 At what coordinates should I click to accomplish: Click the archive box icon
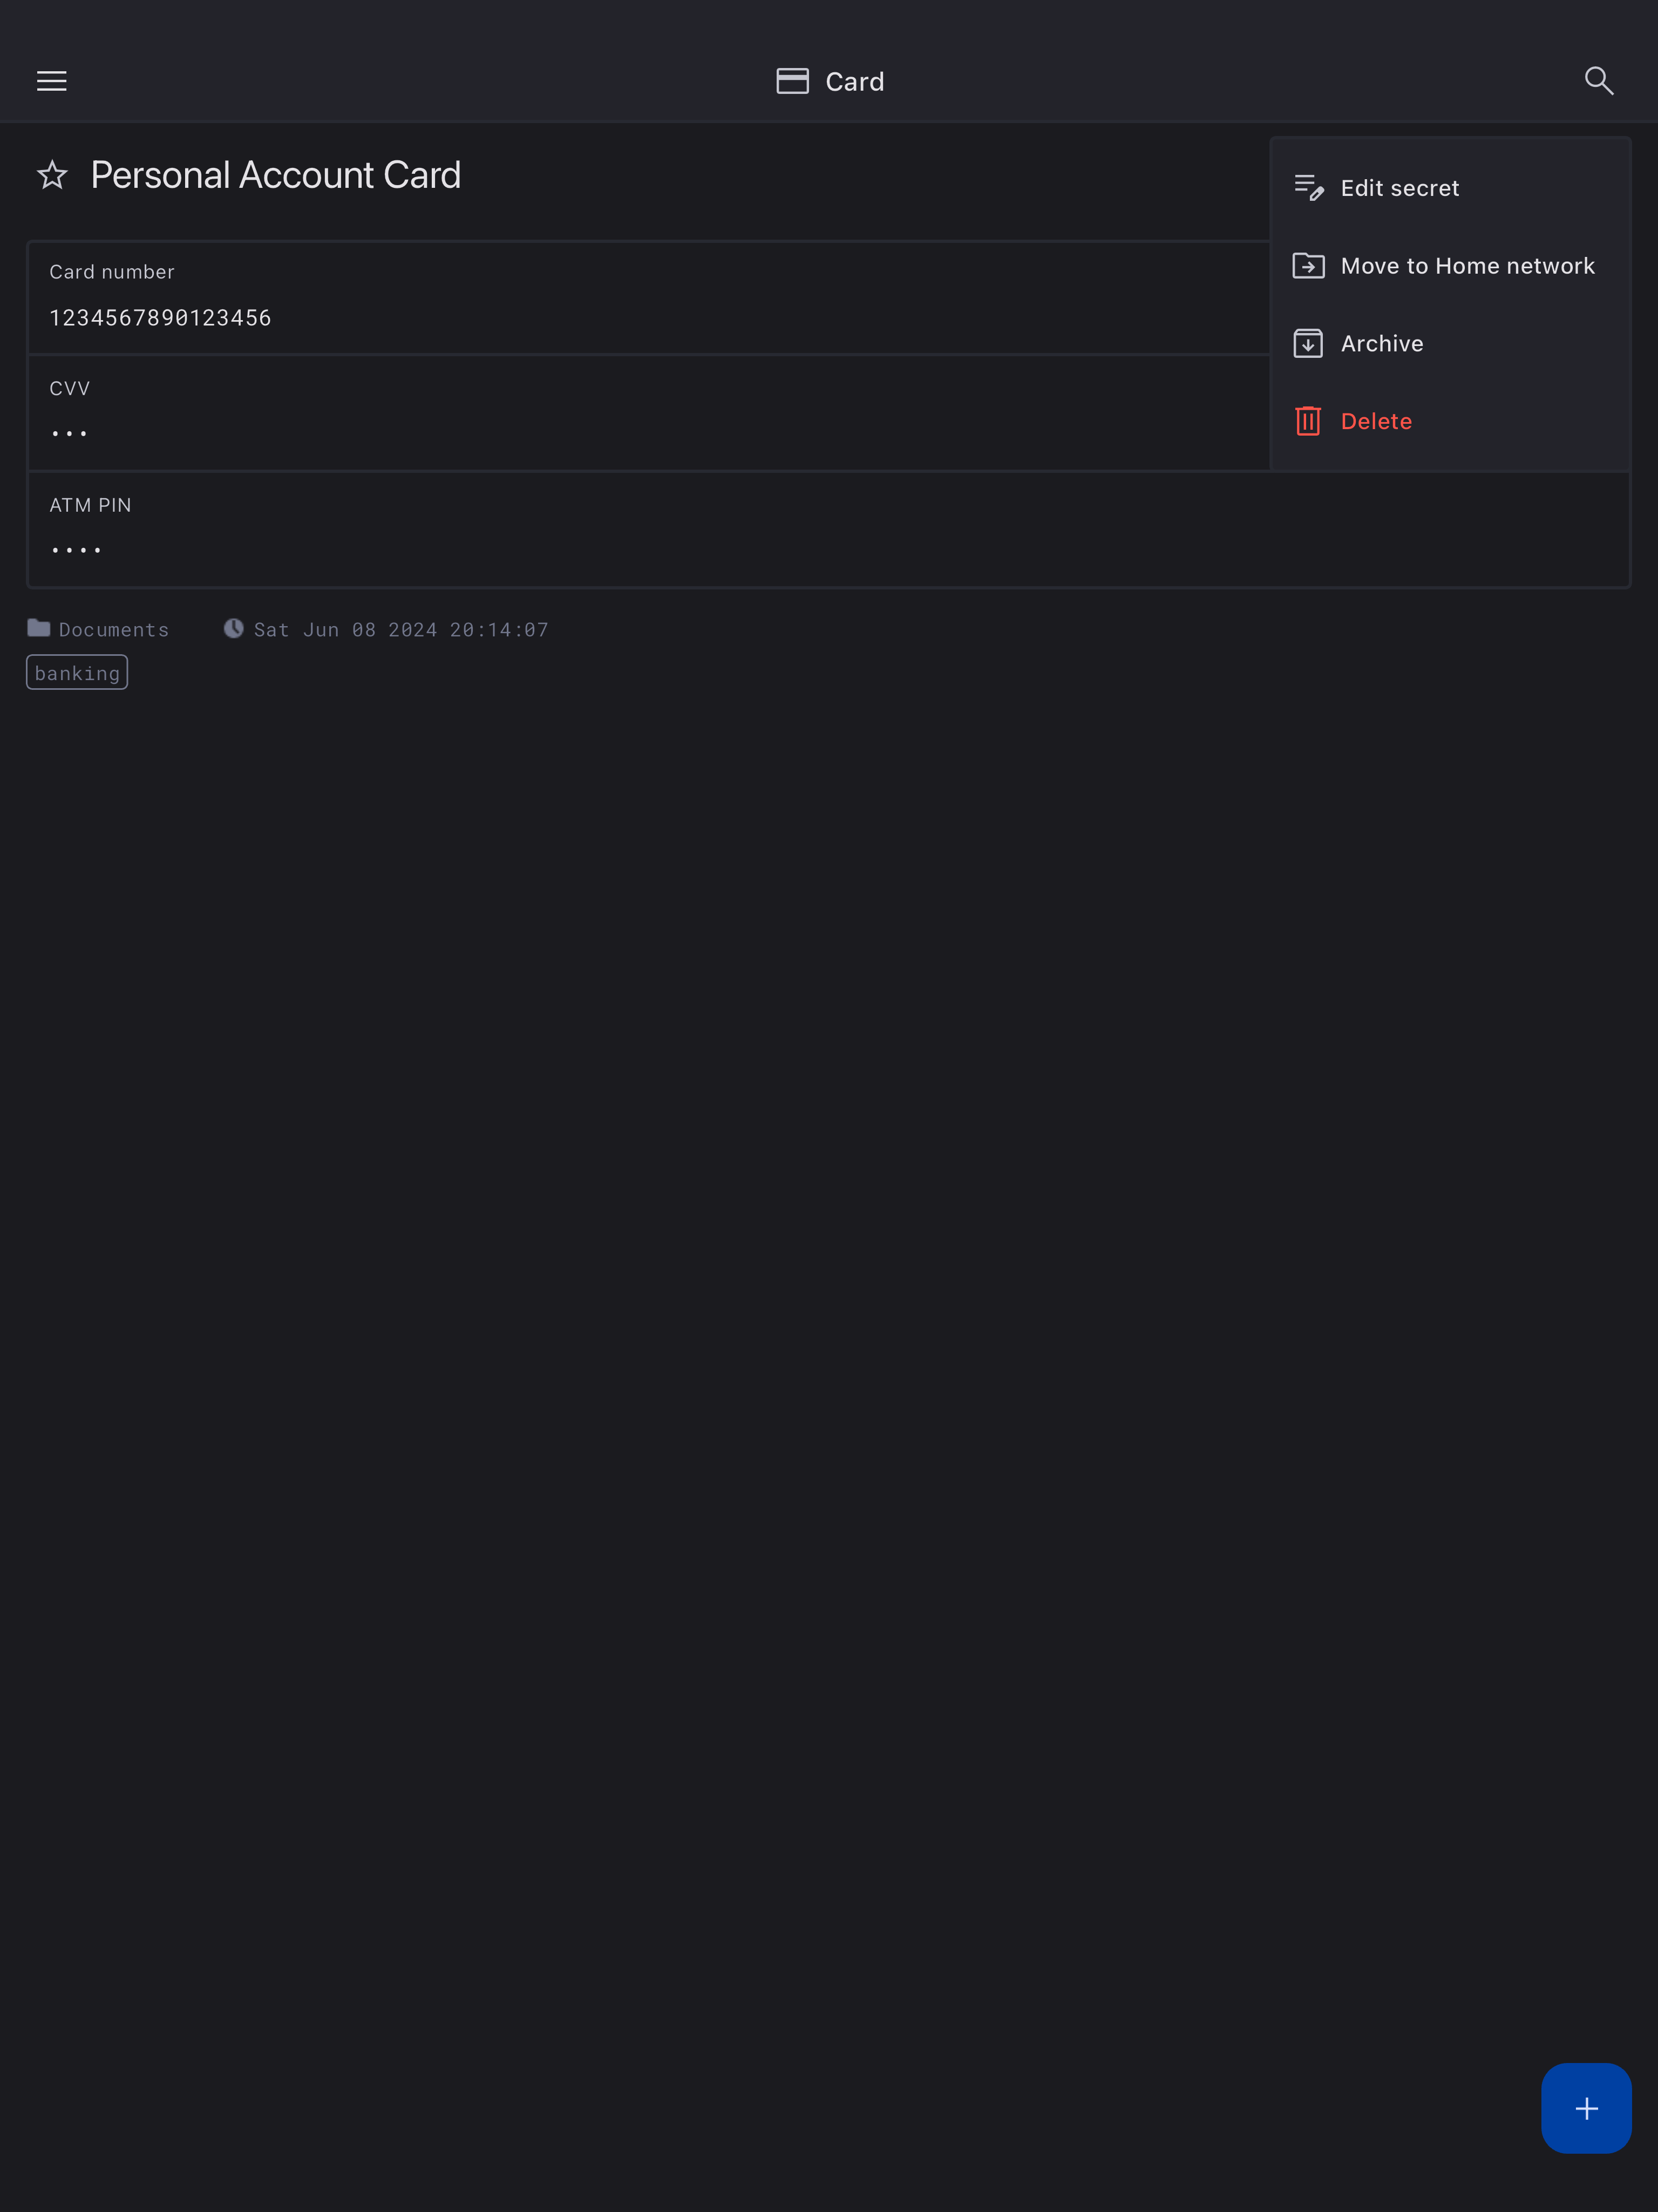tap(1308, 344)
